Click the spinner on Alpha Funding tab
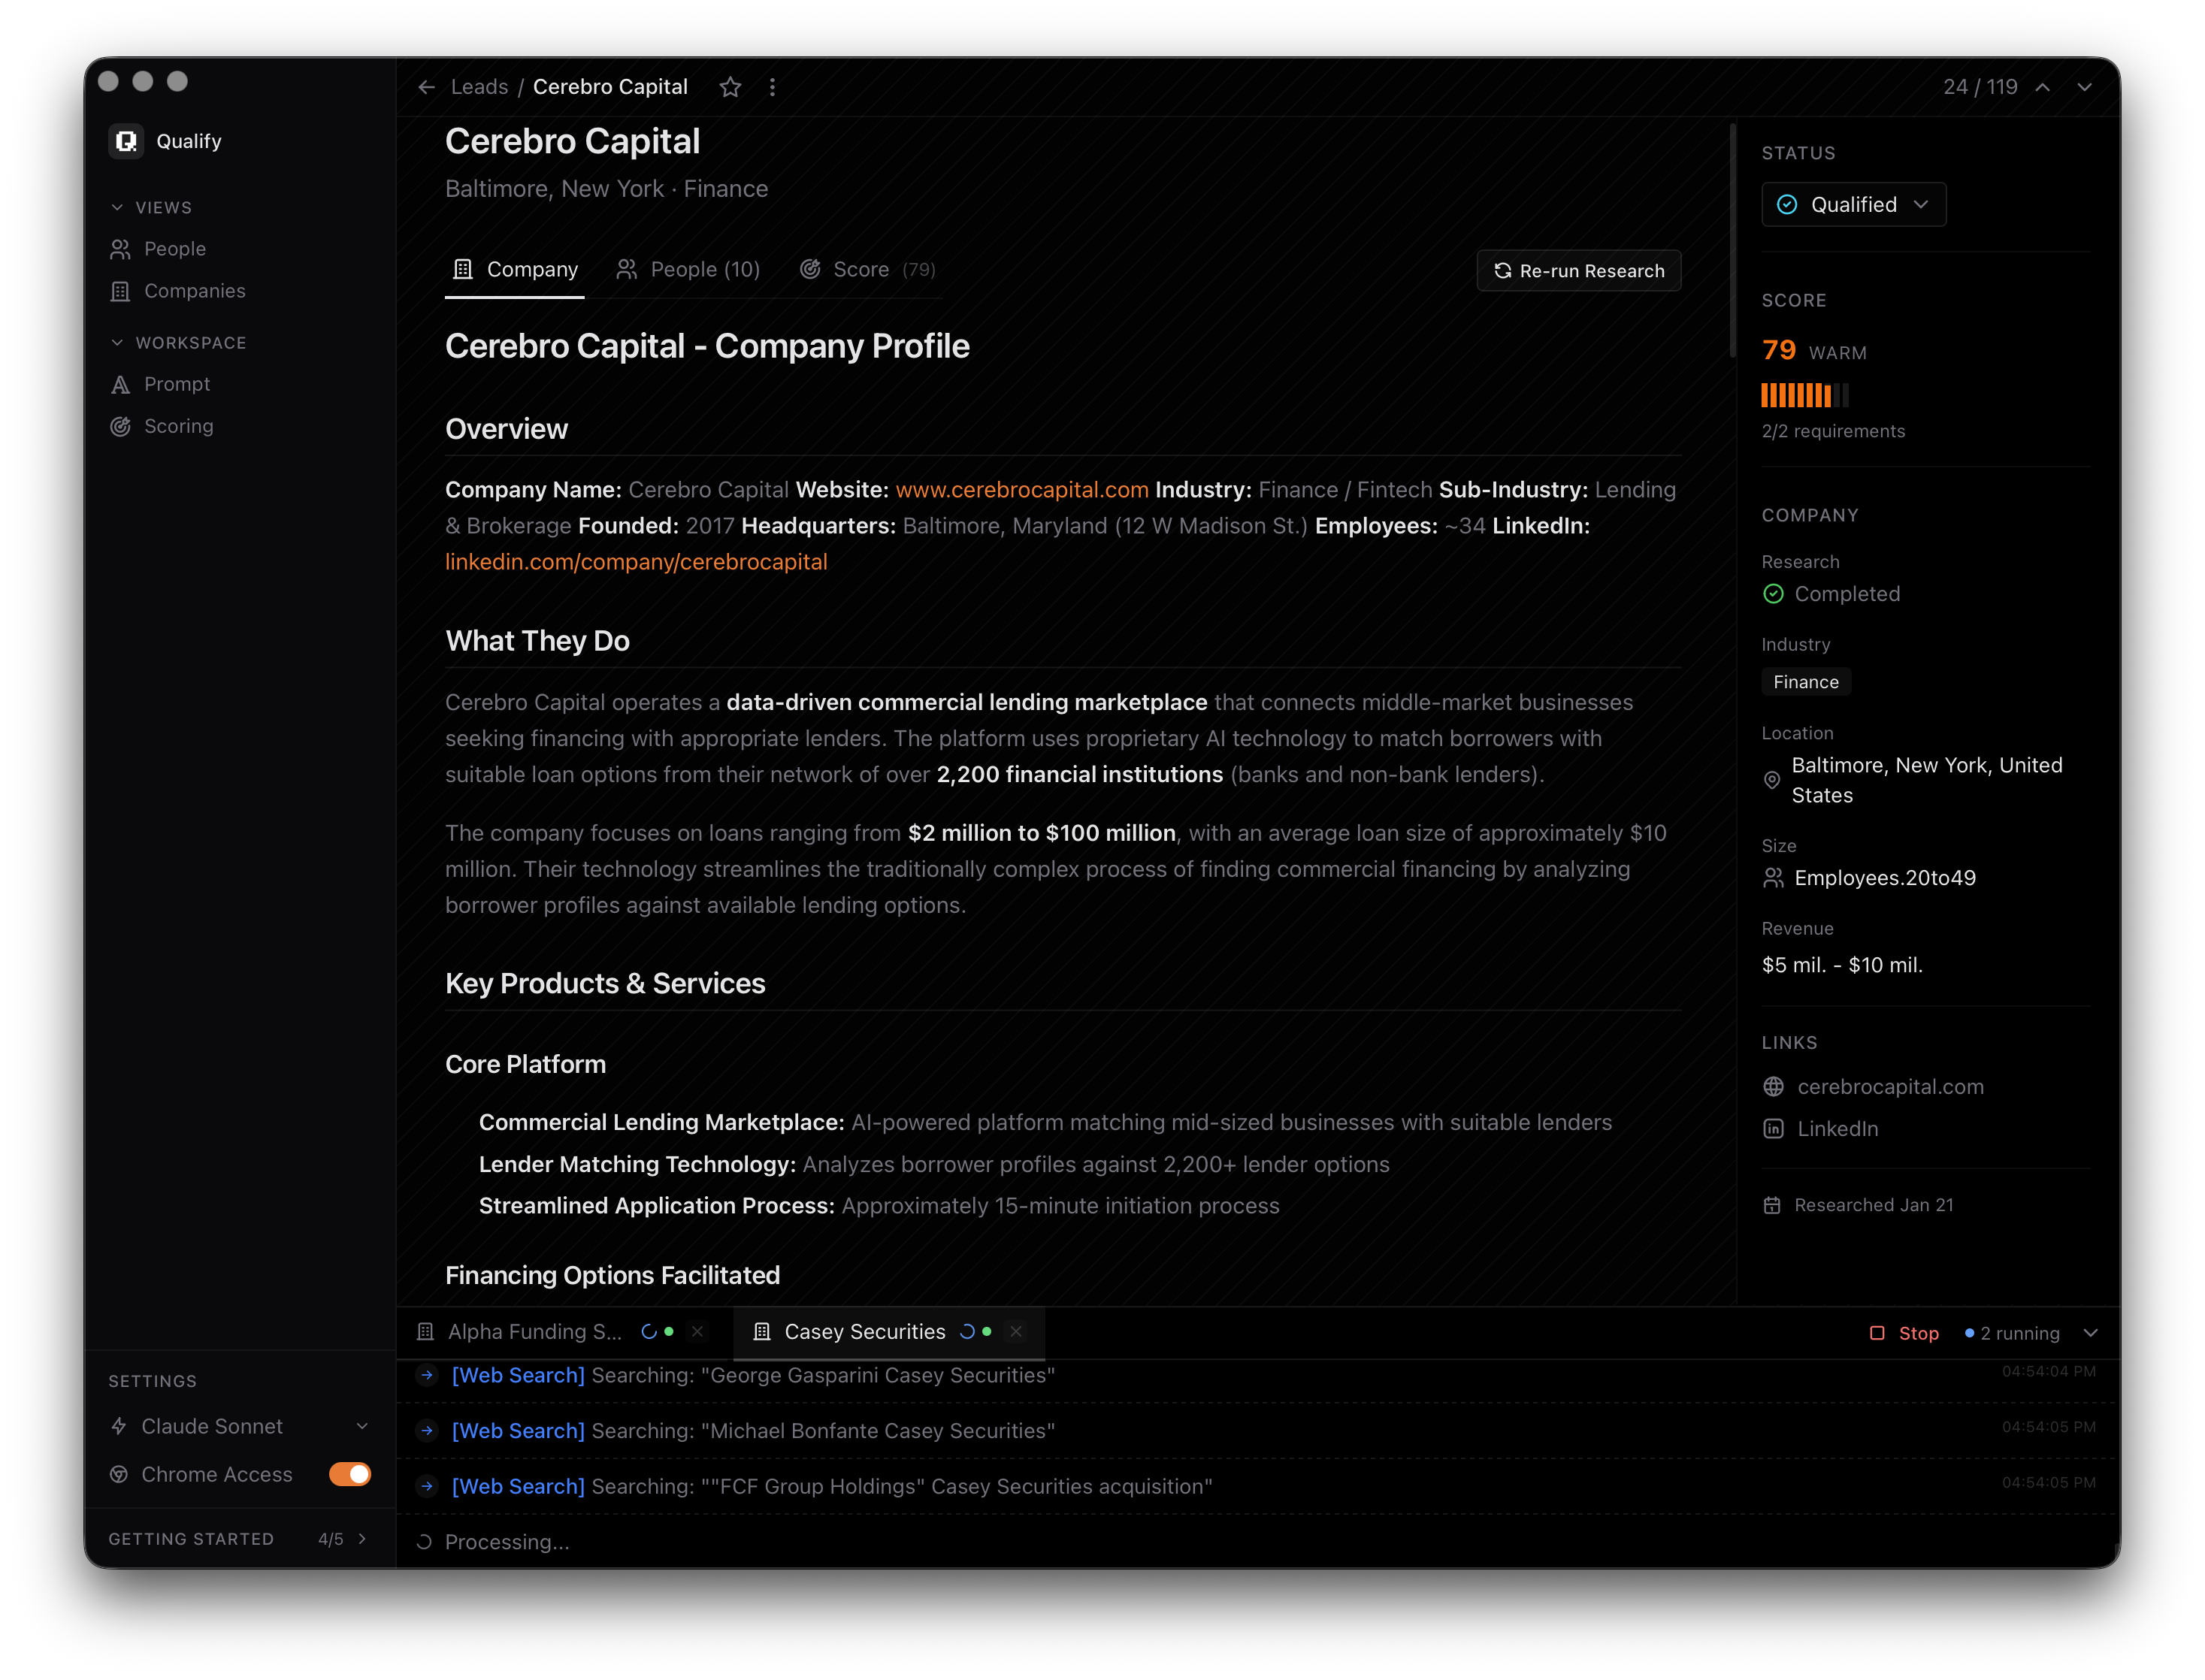Viewport: 2205px width, 1680px height. 649,1332
